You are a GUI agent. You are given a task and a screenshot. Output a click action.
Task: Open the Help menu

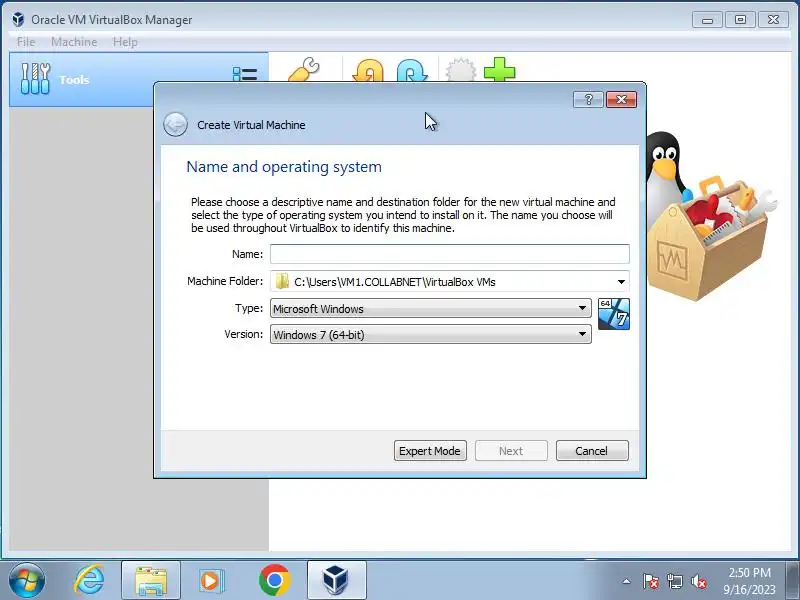point(125,42)
